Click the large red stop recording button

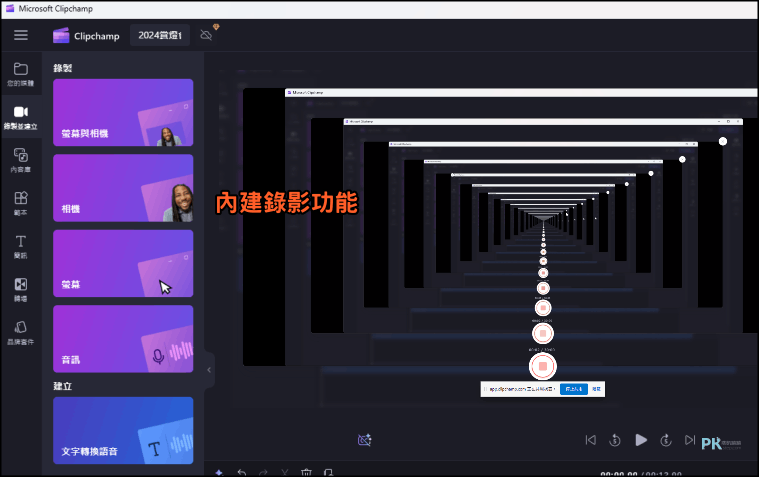543,367
